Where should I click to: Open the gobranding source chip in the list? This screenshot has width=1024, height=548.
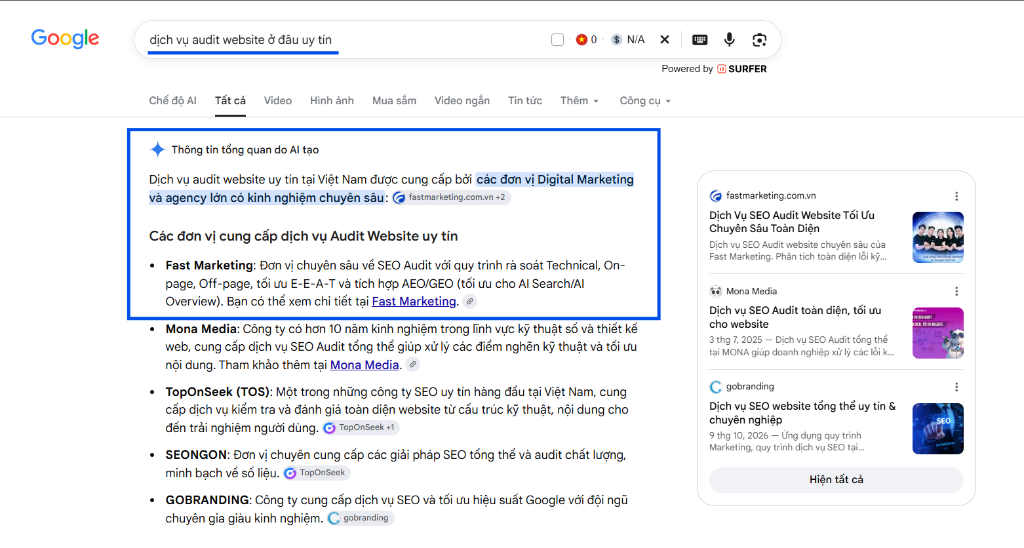359,518
